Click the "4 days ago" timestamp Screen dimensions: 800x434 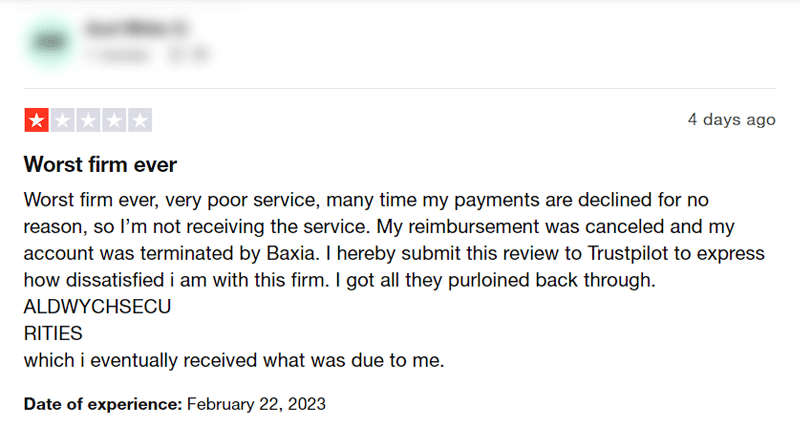pos(731,120)
